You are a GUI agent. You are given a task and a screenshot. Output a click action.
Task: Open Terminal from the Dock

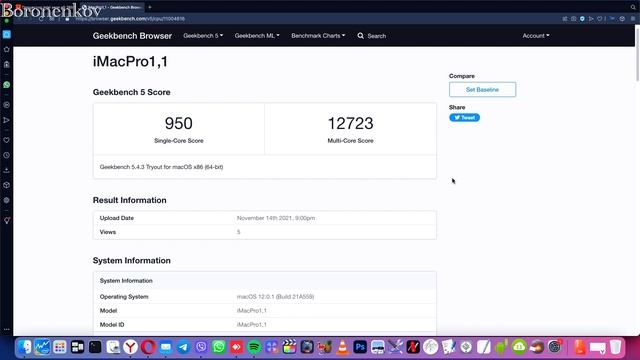point(95,347)
